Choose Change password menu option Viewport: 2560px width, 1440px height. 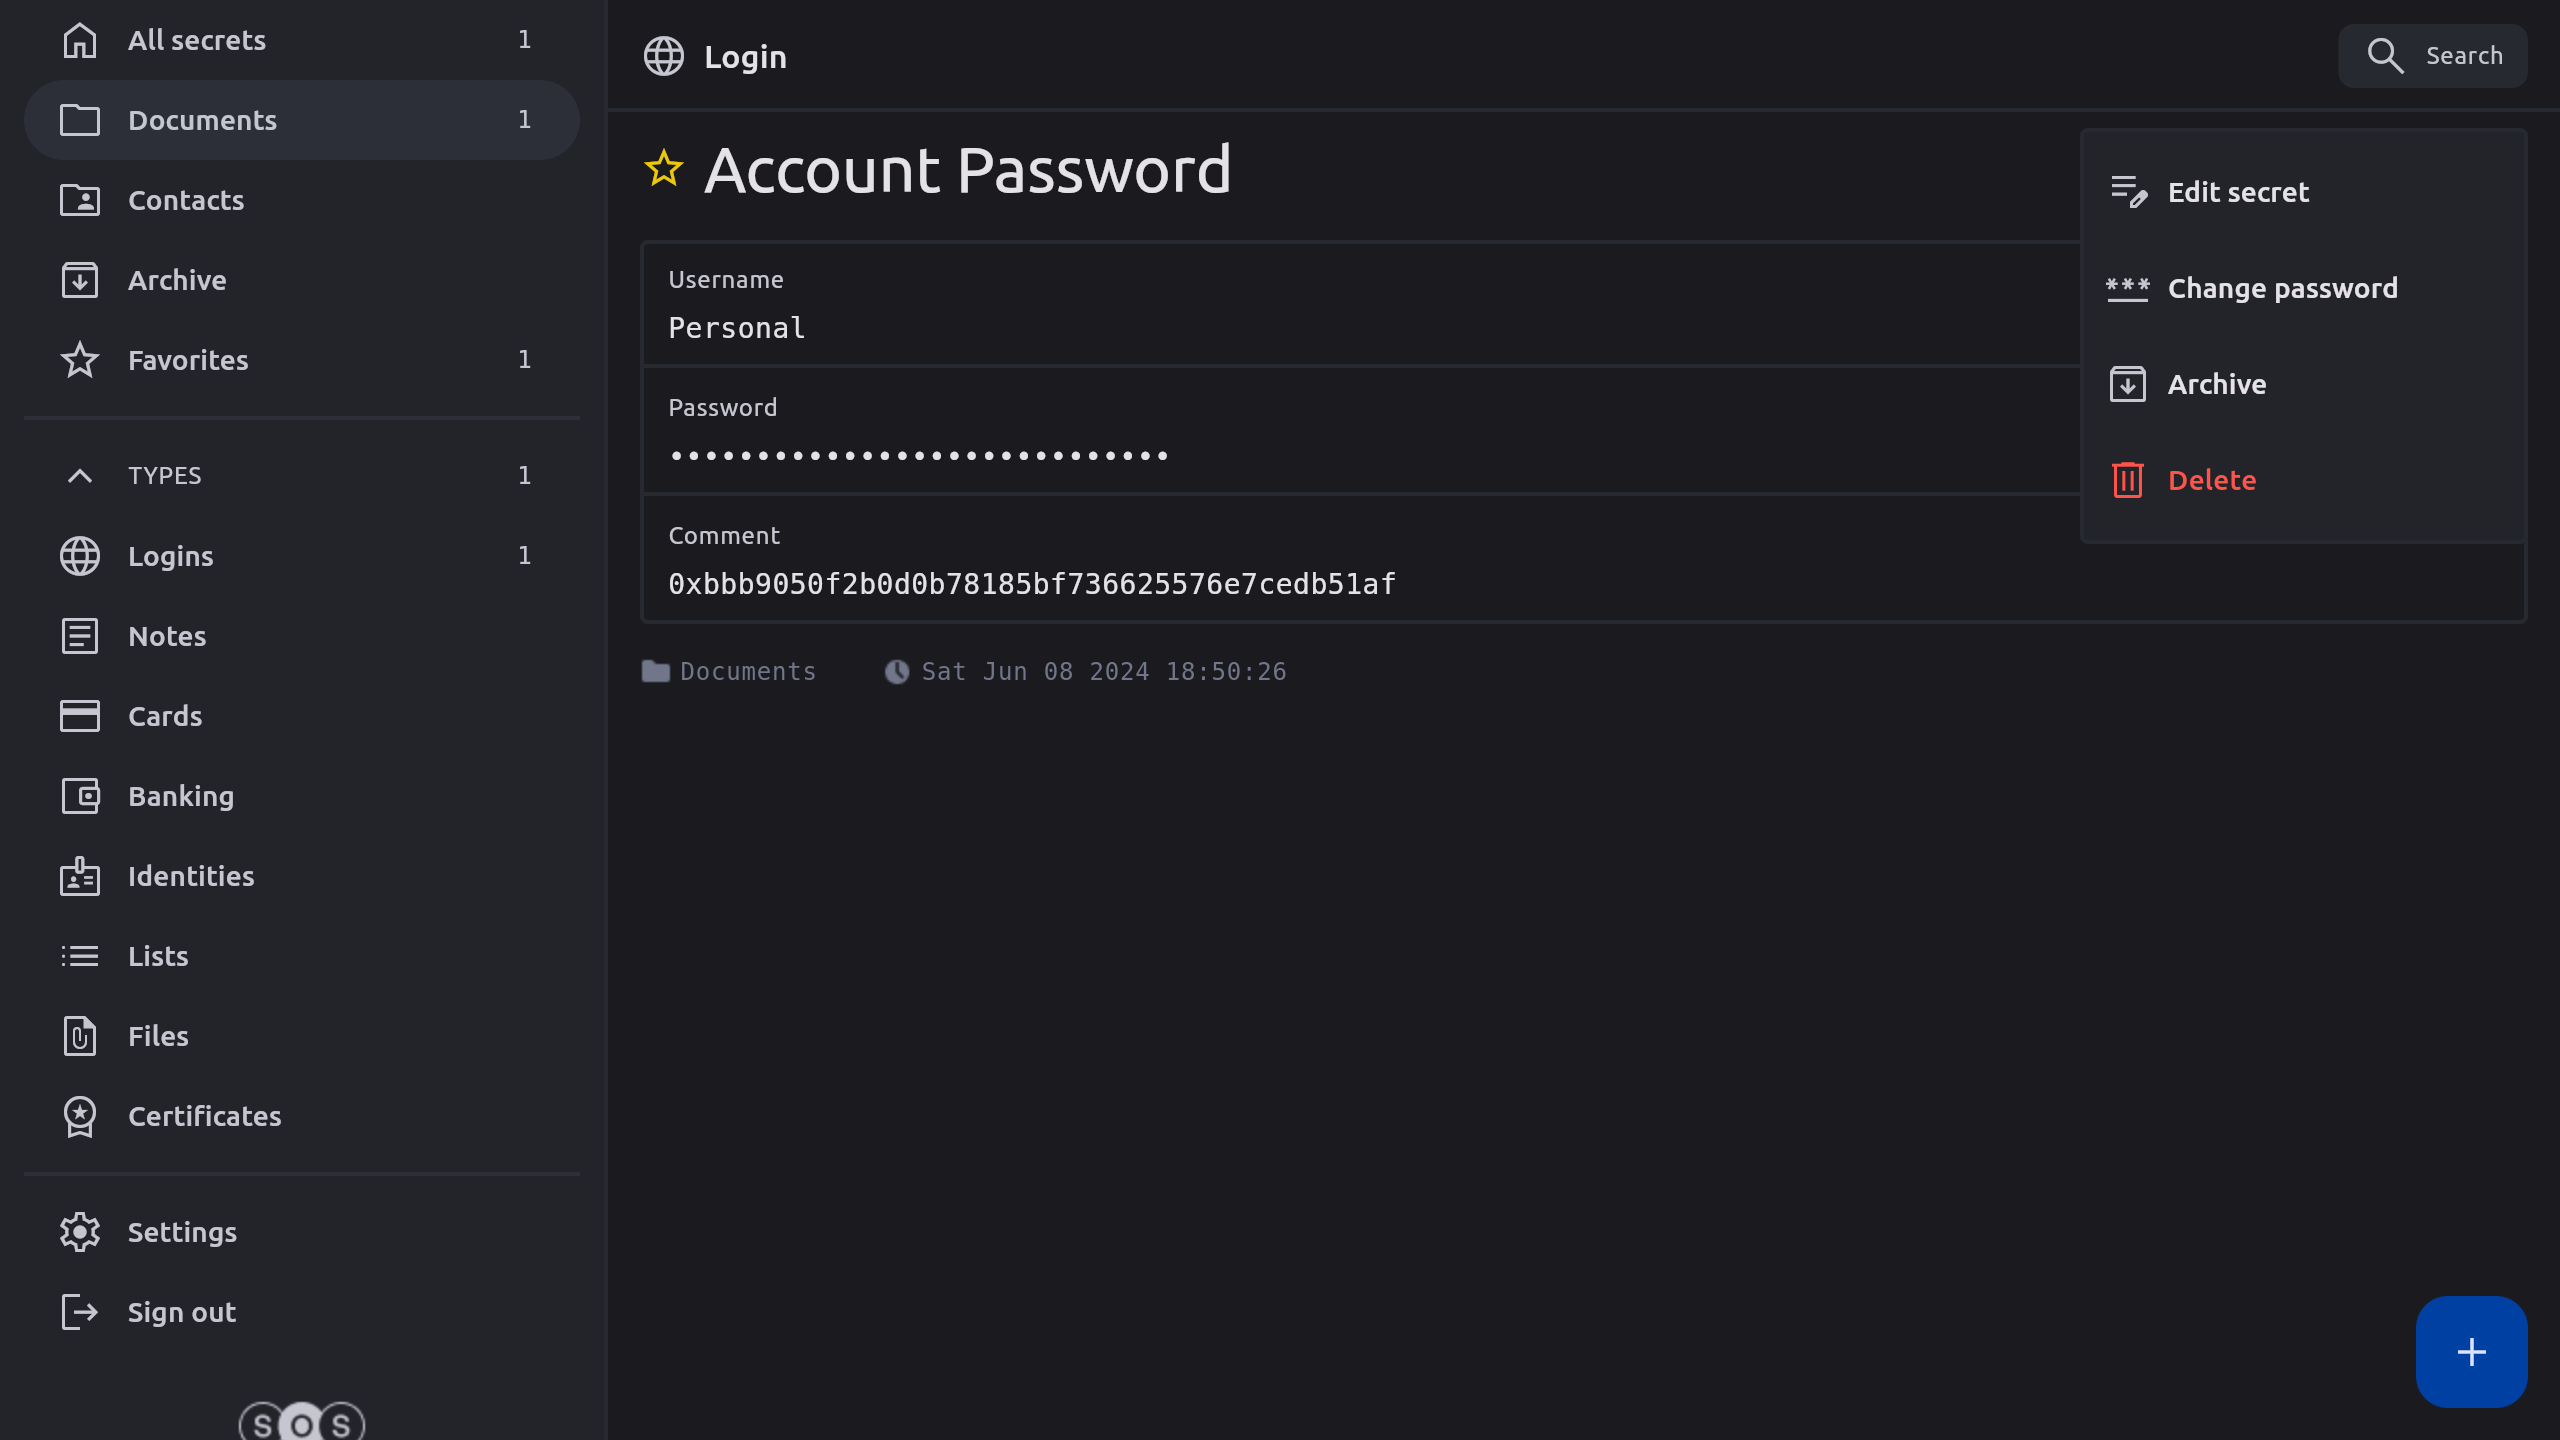tap(2282, 288)
